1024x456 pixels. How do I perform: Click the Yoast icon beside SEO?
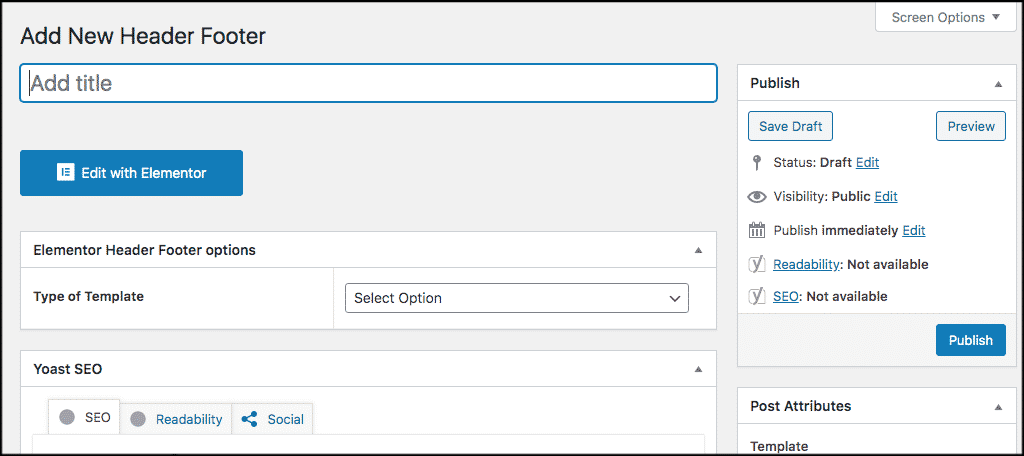click(x=756, y=297)
